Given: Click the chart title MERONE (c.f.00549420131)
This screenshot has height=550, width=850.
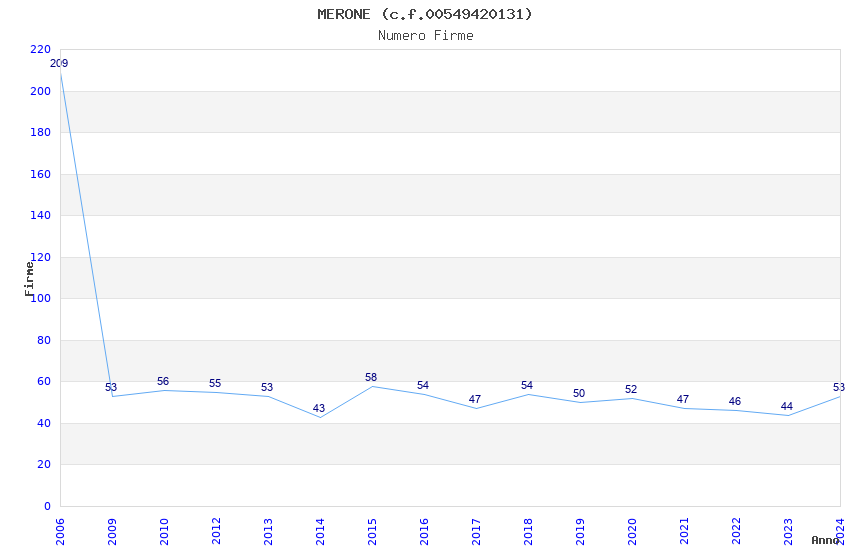Looking at the screenshot, I should pyautogui.click(x=425, y=14).
